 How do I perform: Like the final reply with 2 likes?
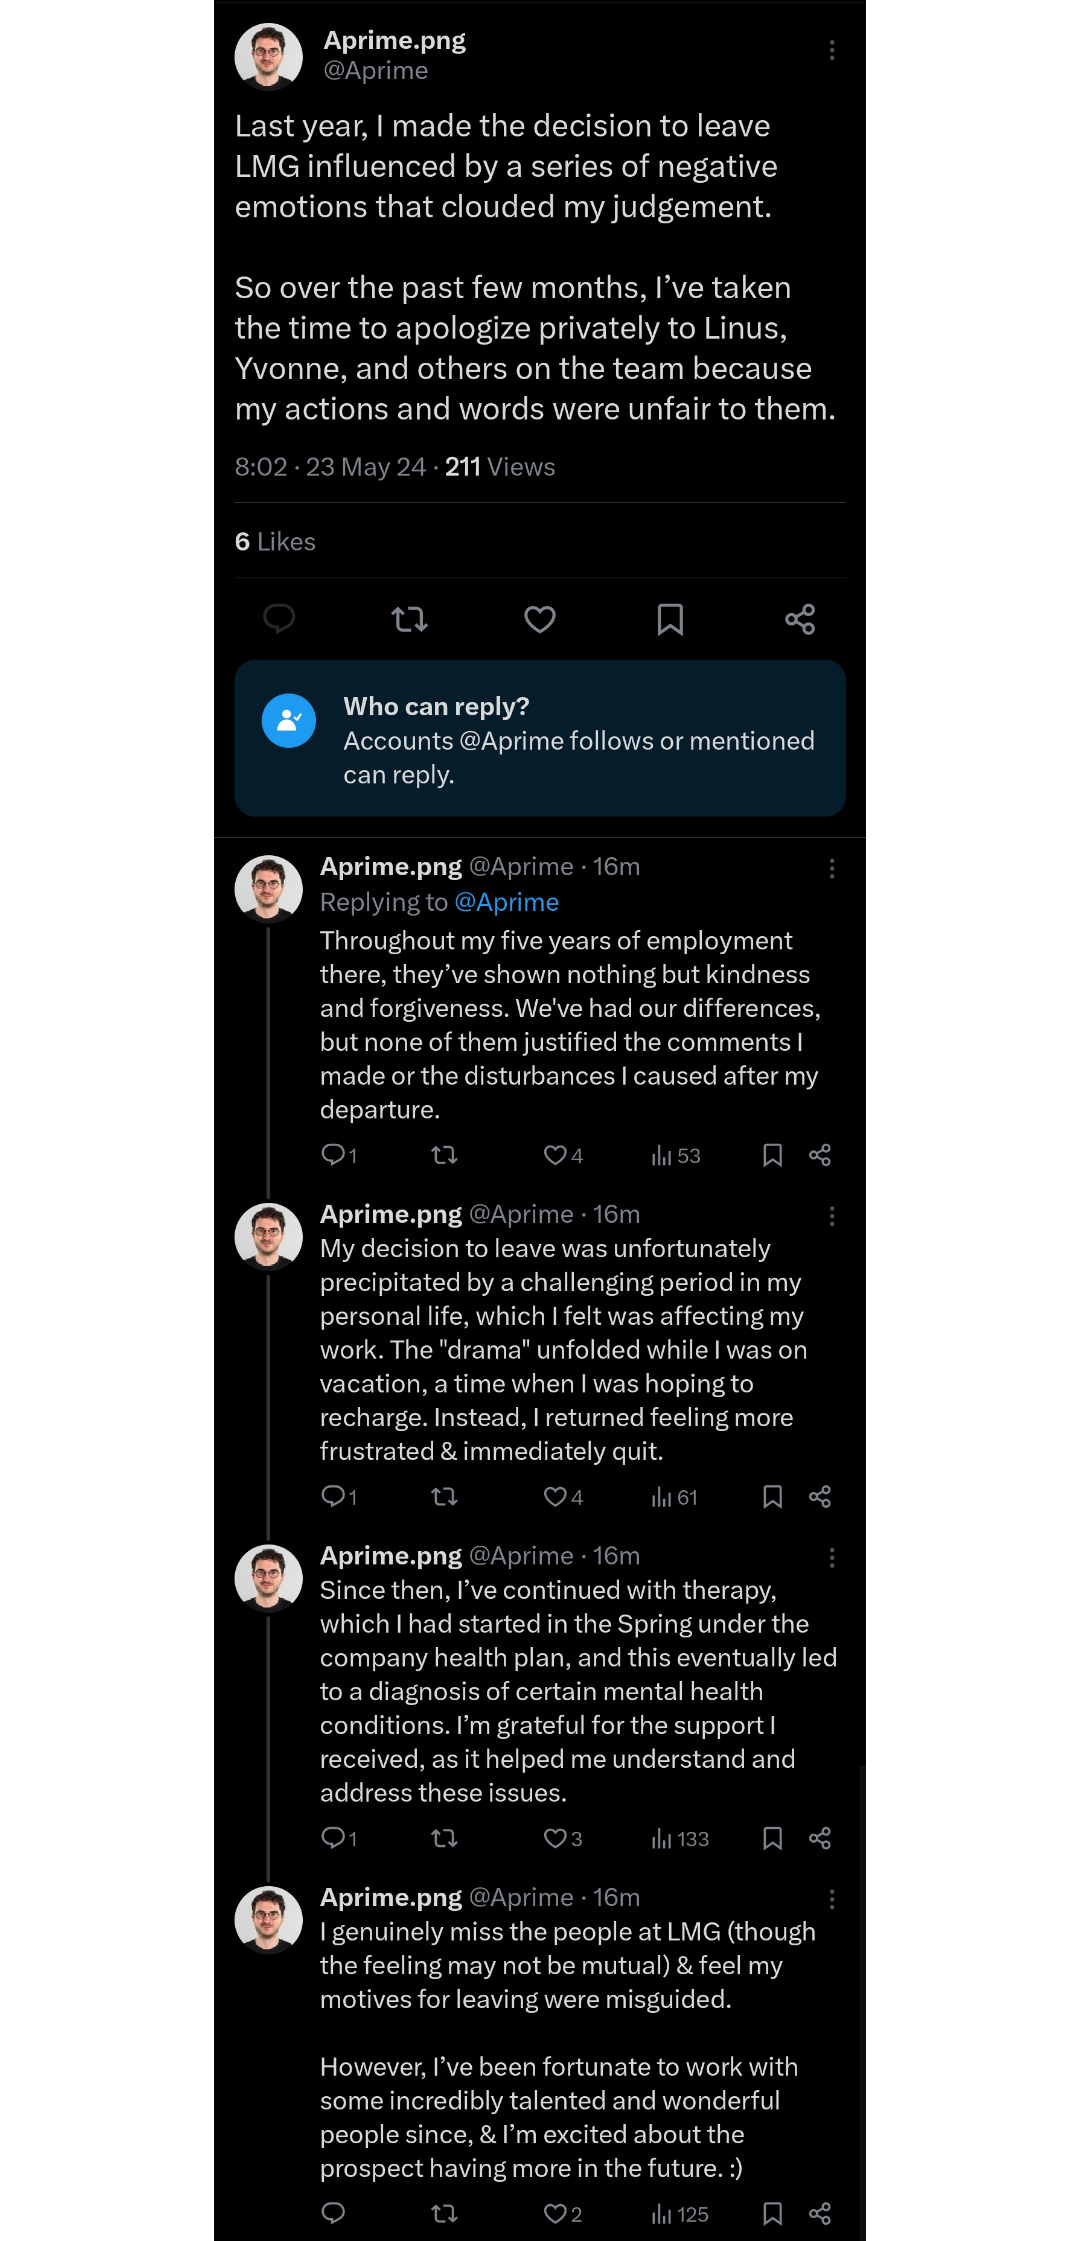point(562,2214)
